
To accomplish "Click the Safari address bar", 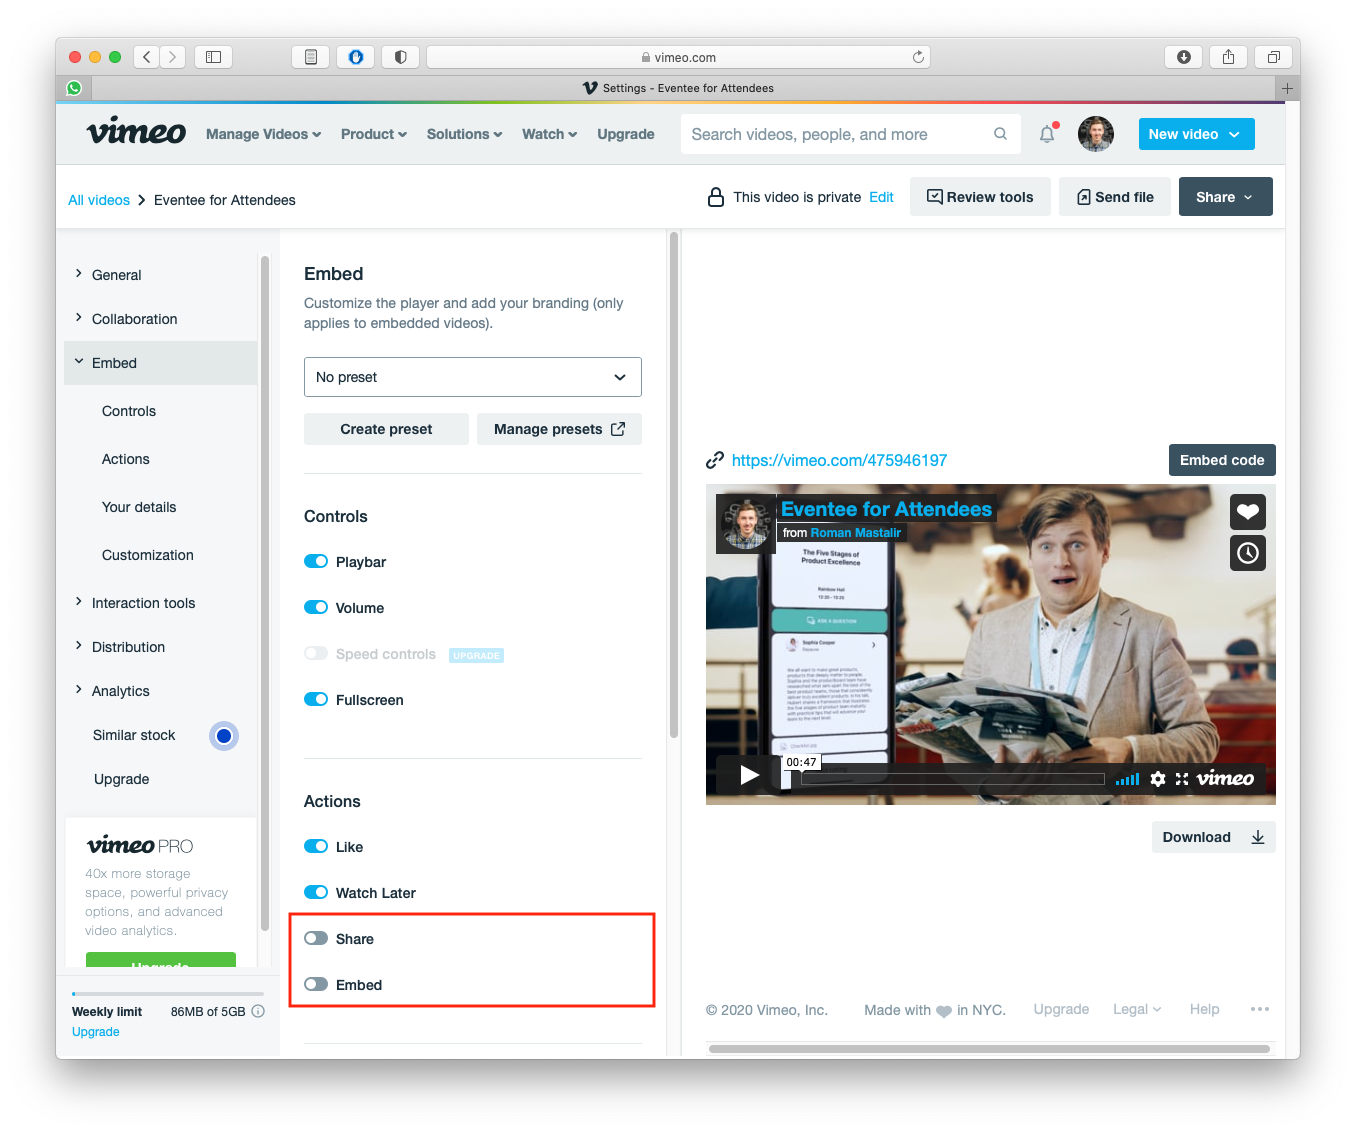I will coord(678,57).
